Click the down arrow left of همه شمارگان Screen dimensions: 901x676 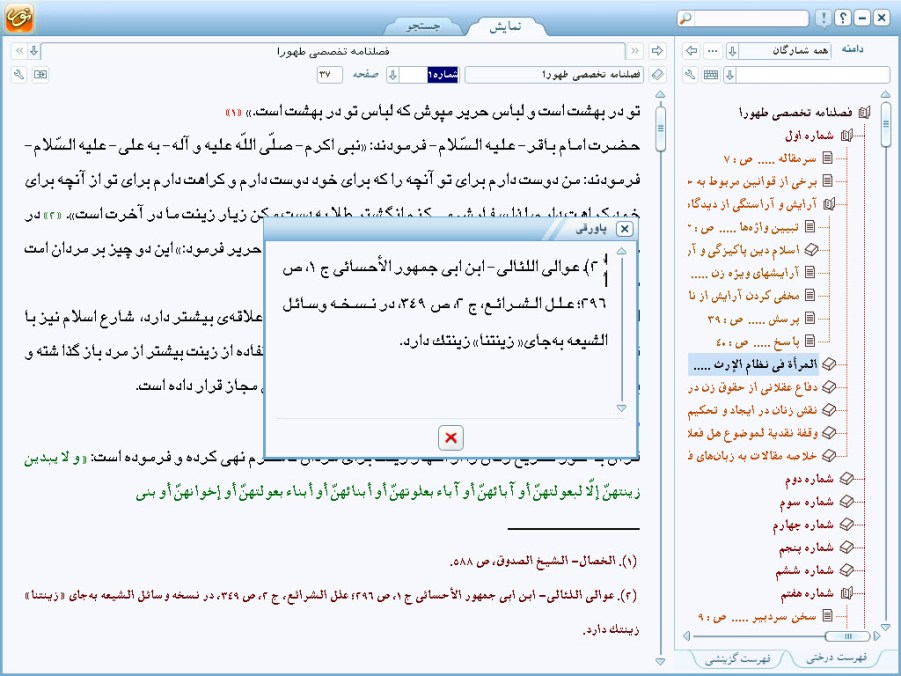[x=732, y=51]
